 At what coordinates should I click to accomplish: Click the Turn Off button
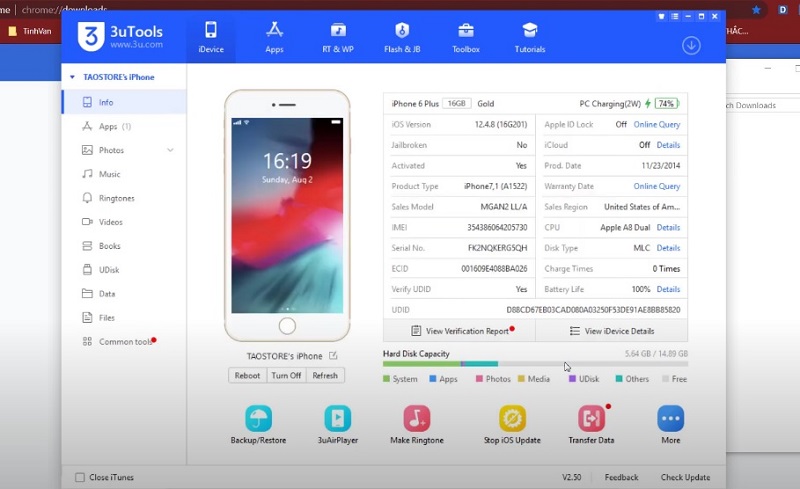286,376
